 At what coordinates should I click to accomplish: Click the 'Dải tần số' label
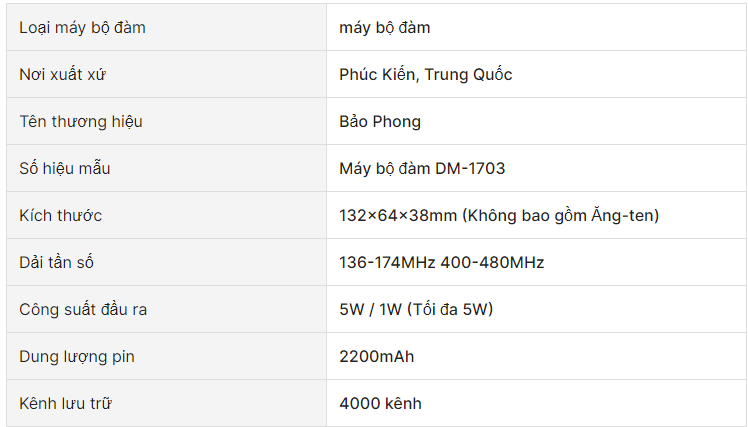(x=56, y=262)
